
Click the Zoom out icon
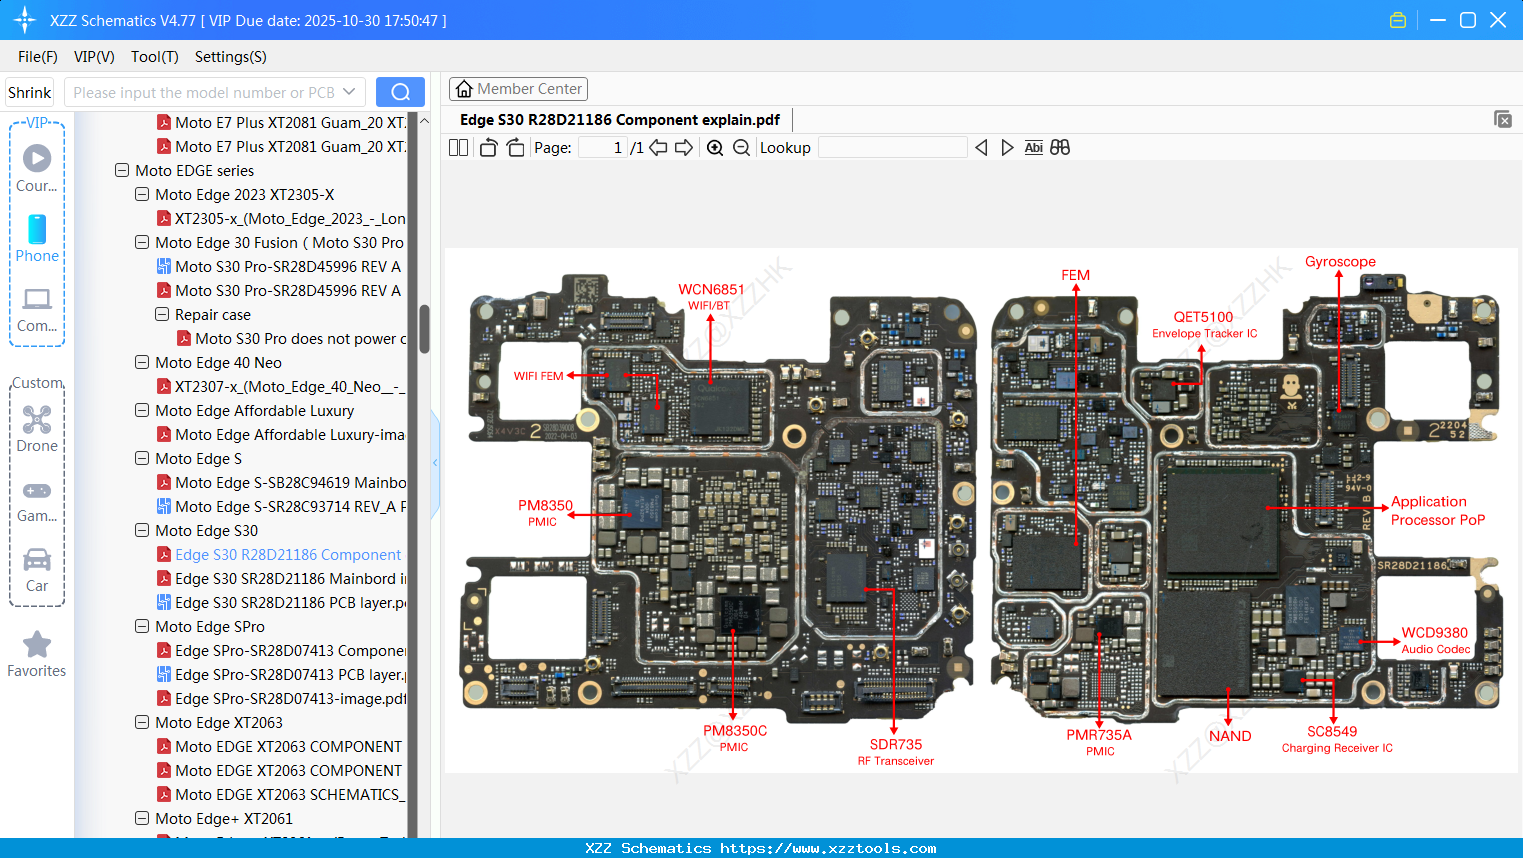tap(741, 147)
